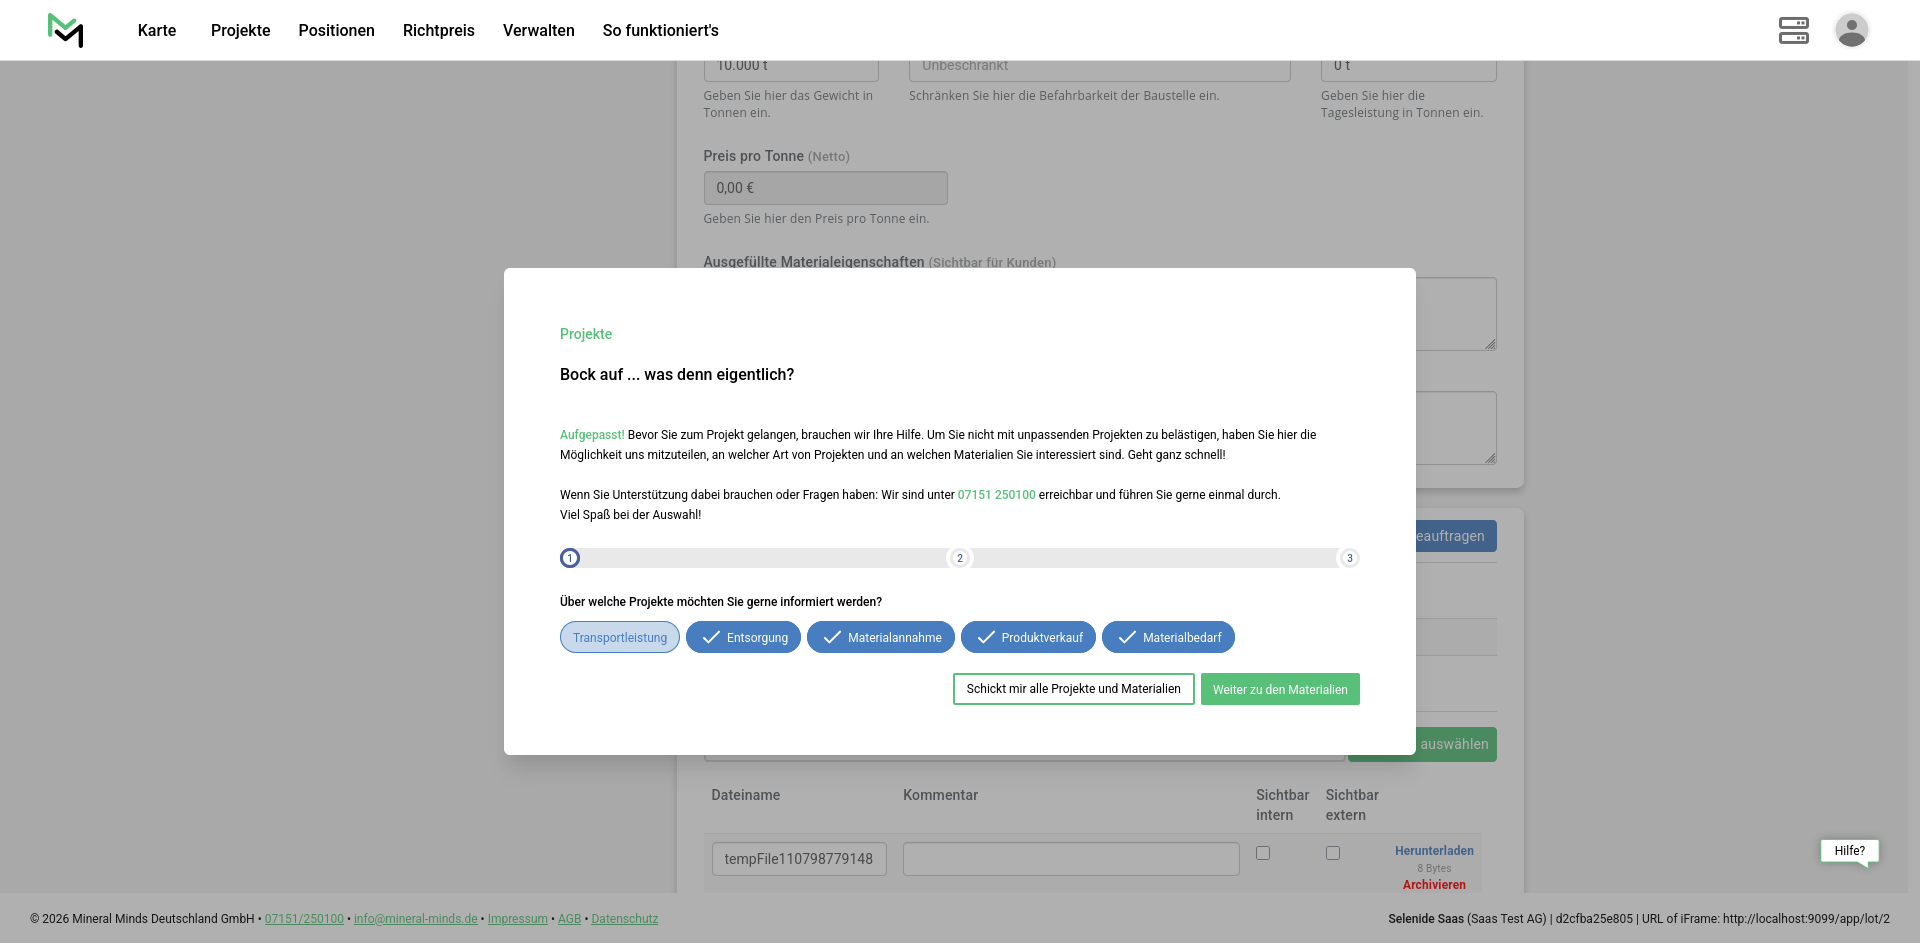Click step 1 circle in progress bar
This screenshot has width=1920, height=943.
(x=570, y=558)
